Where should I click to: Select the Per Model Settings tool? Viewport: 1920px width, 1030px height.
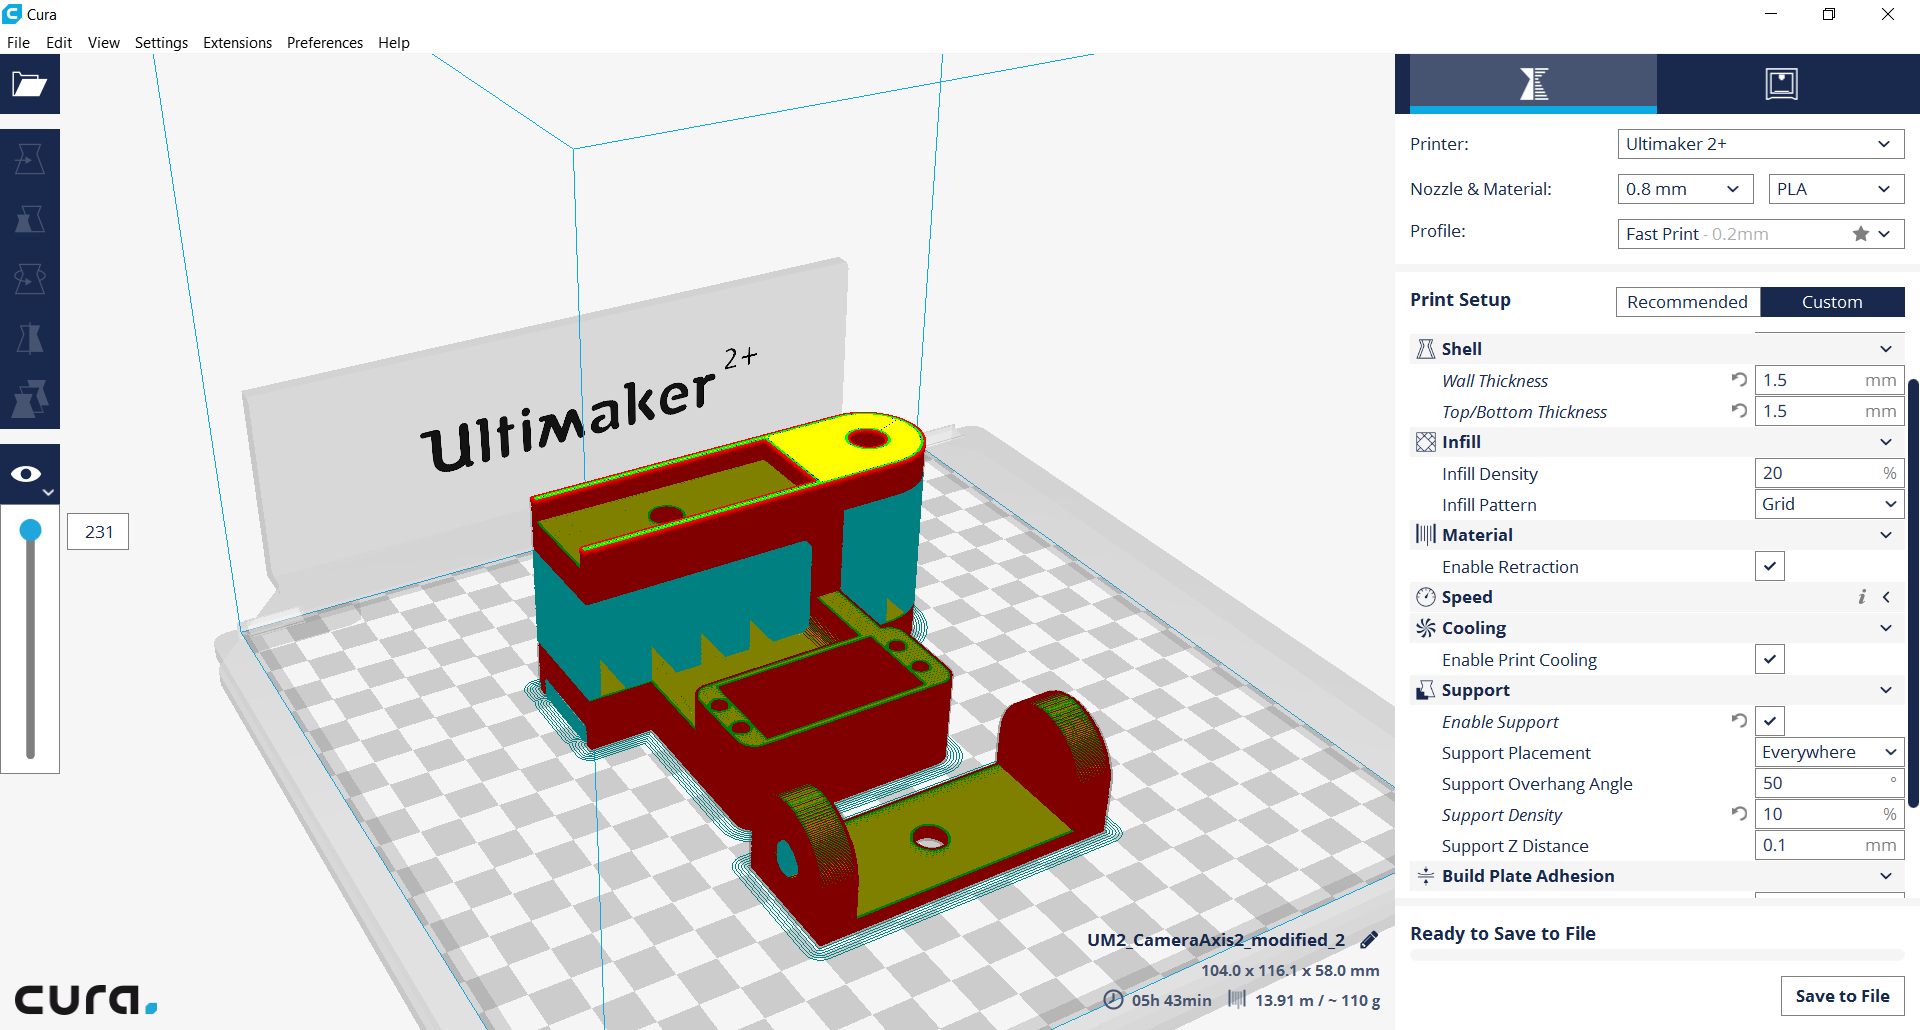click(x=30, y=399)
